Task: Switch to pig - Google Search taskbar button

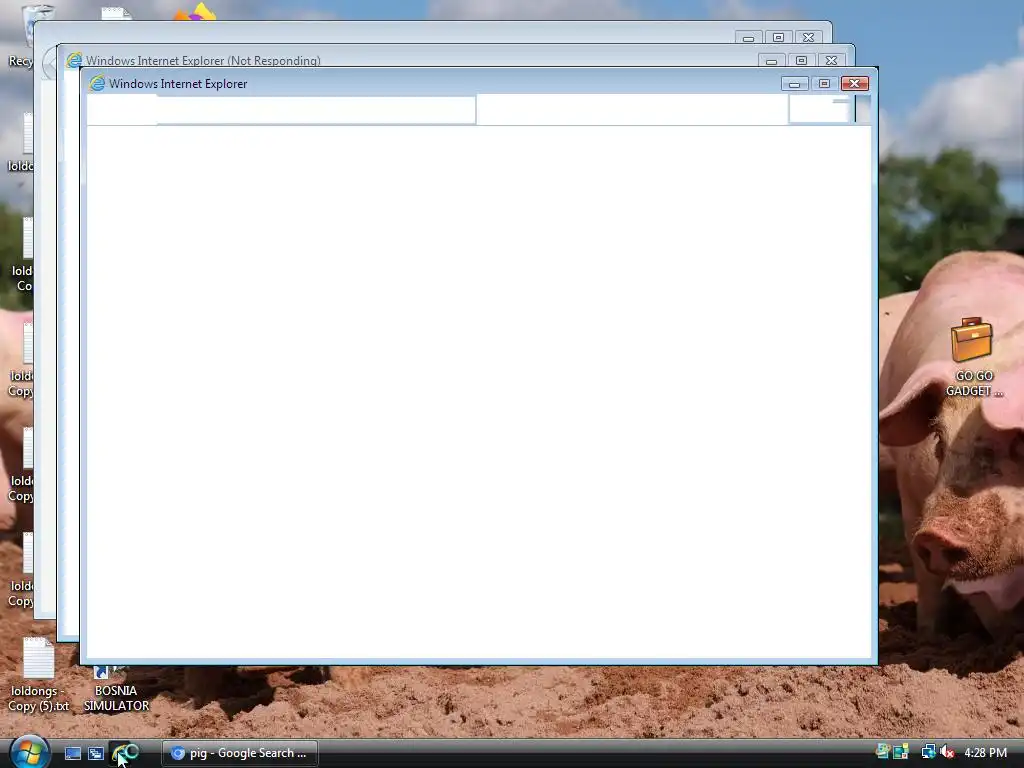Action: [240, 753]
